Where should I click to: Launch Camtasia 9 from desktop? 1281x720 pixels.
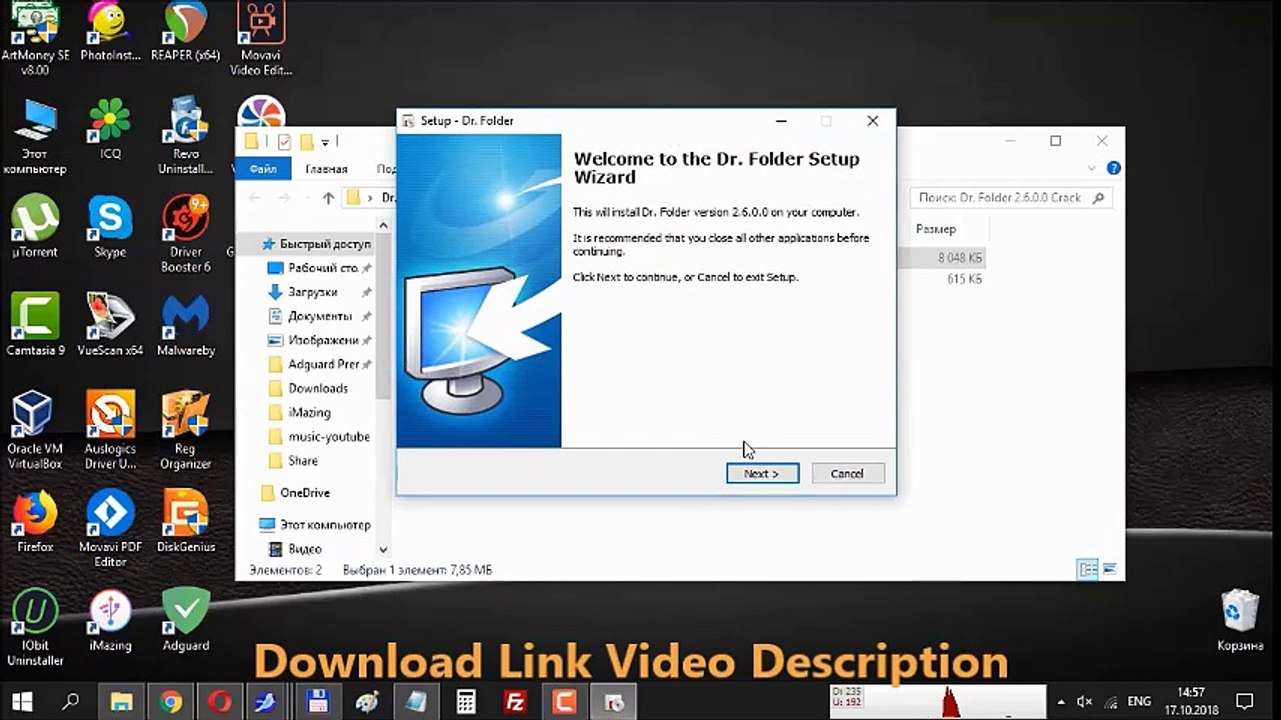point(35,325)
